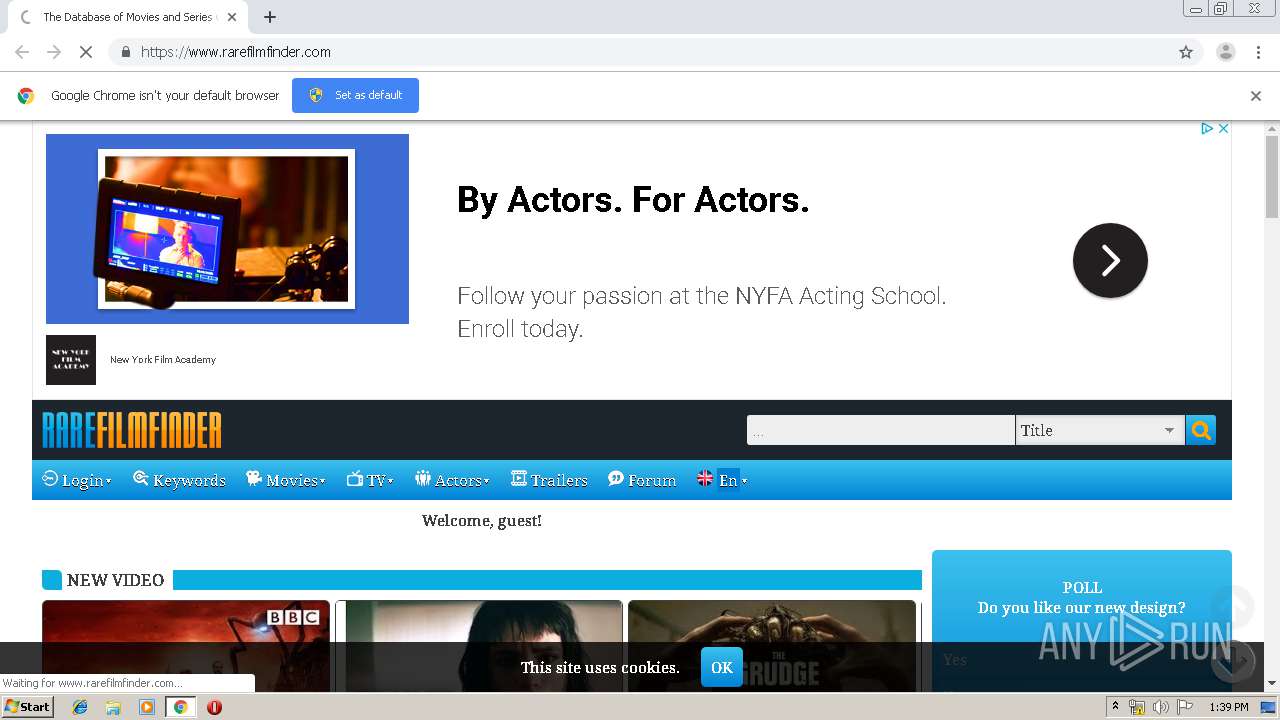Open the En language selector

722,480
